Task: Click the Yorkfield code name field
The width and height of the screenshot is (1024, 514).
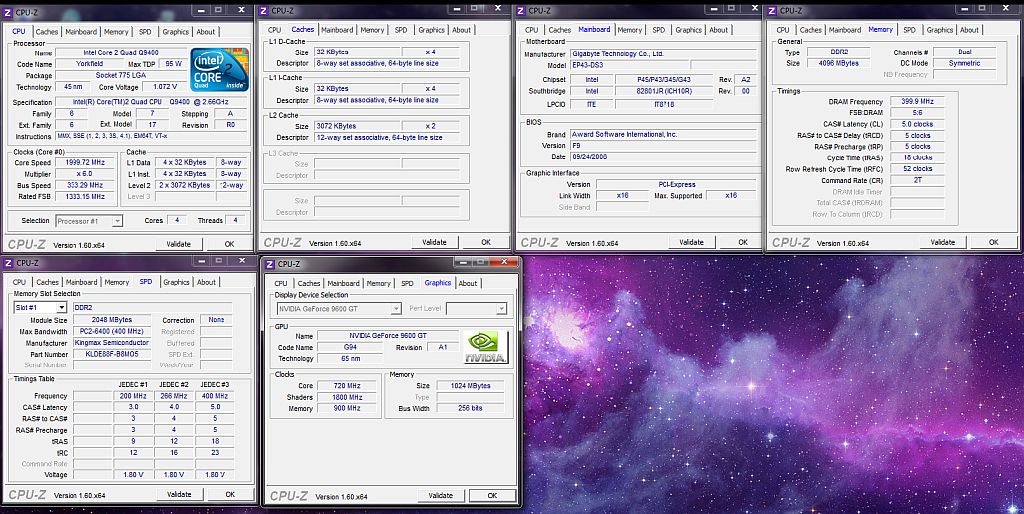Action: point(88,64)
